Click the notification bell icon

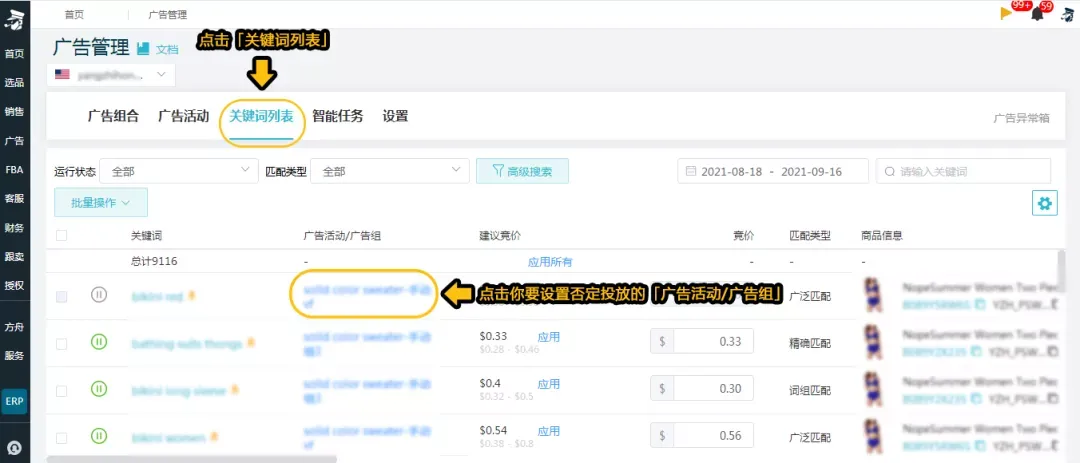(x=1036, y=13)
